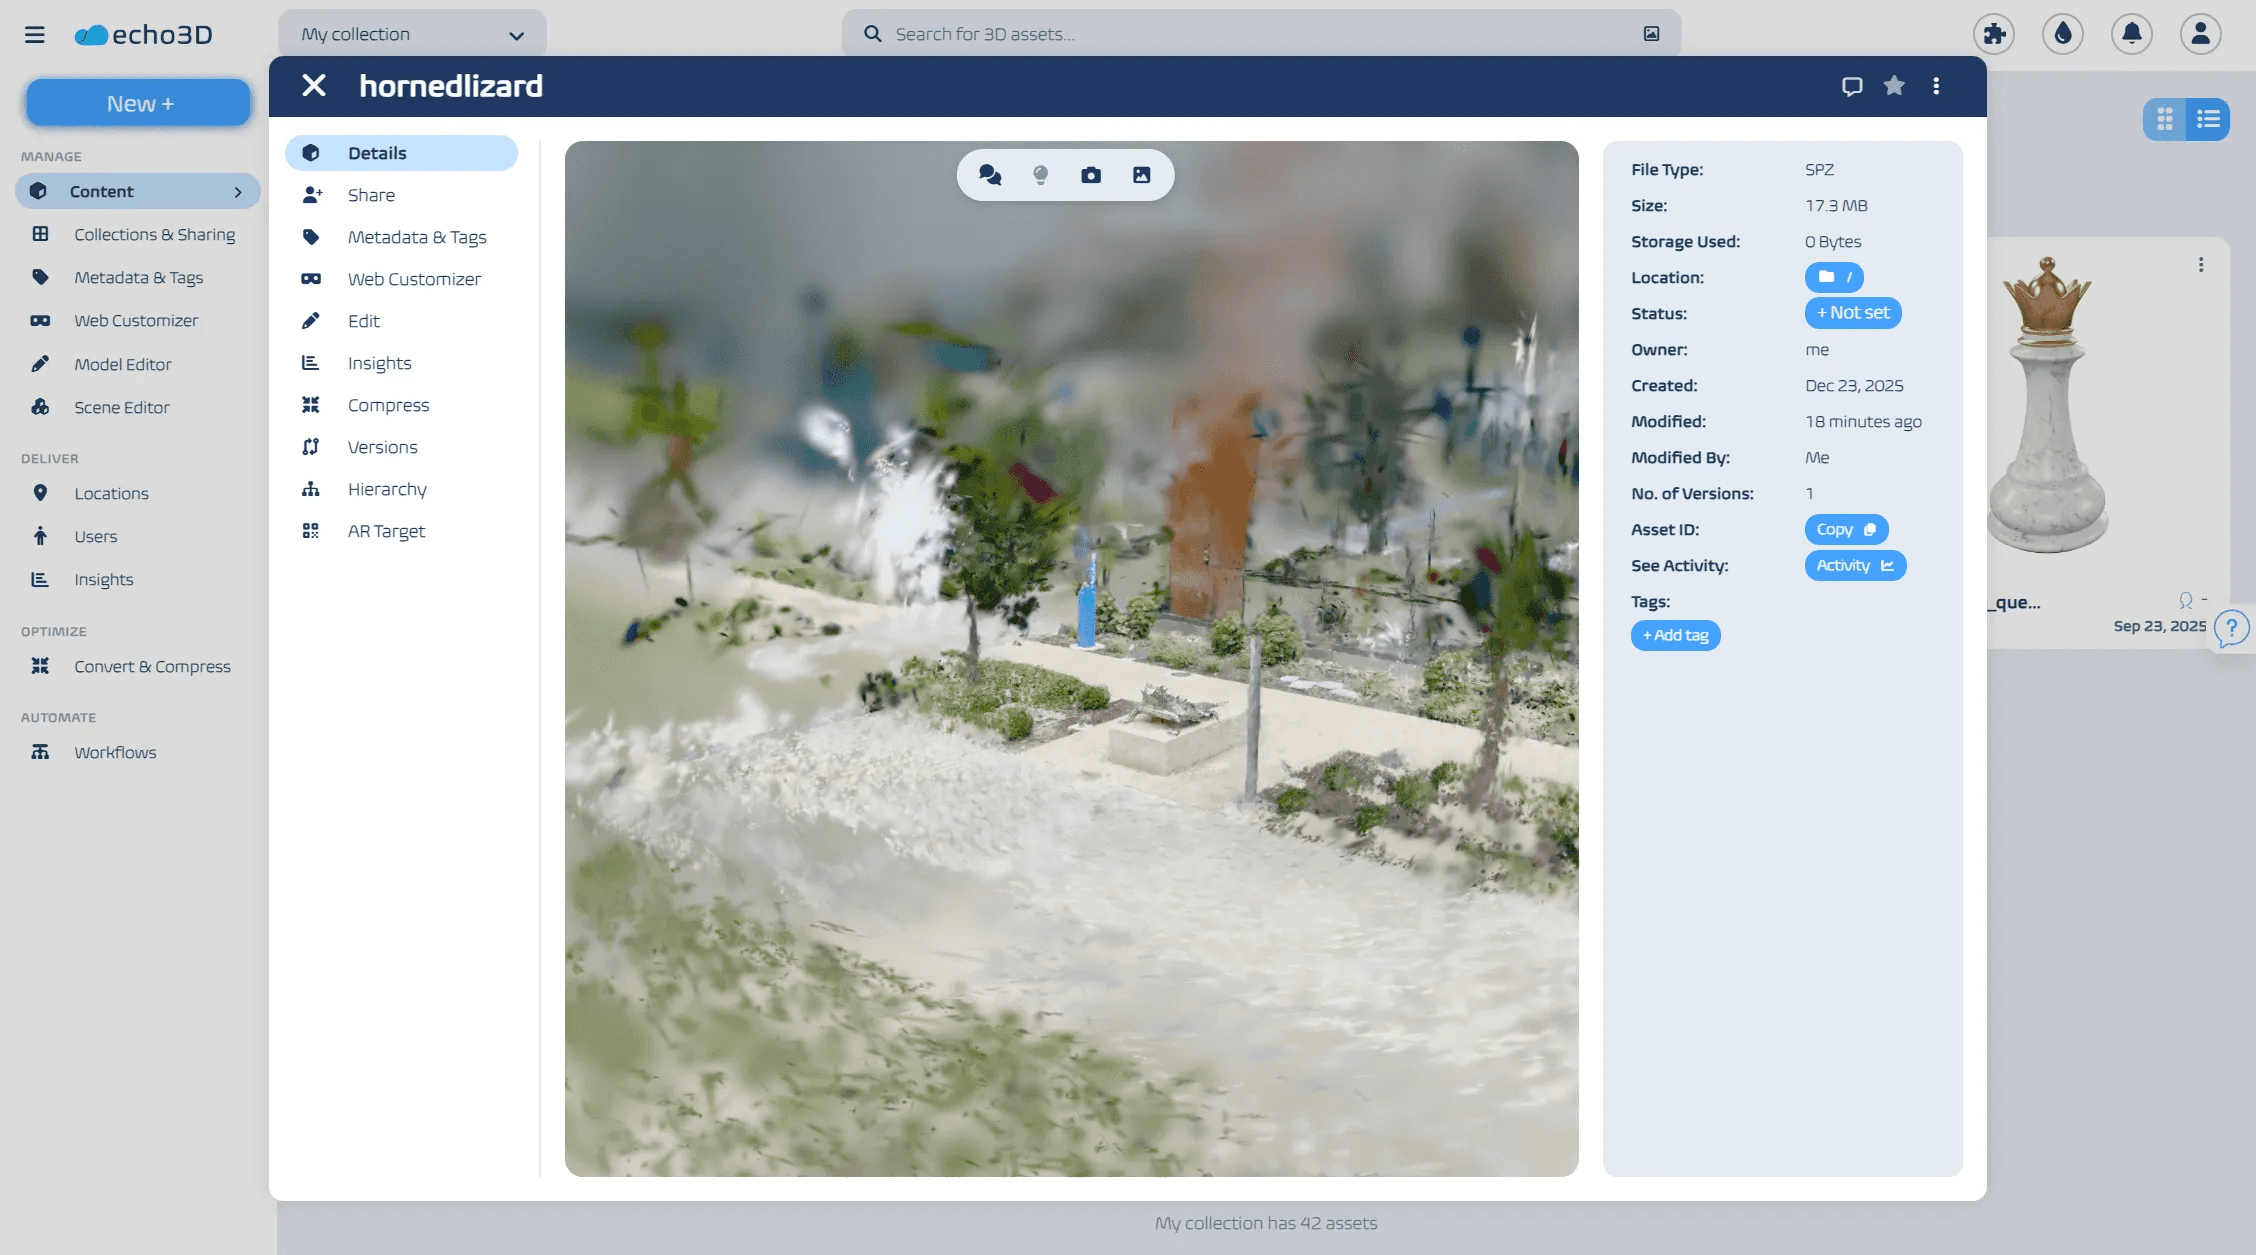Switch to grid view layout
The image size is (2256, 1255).
2165,120
